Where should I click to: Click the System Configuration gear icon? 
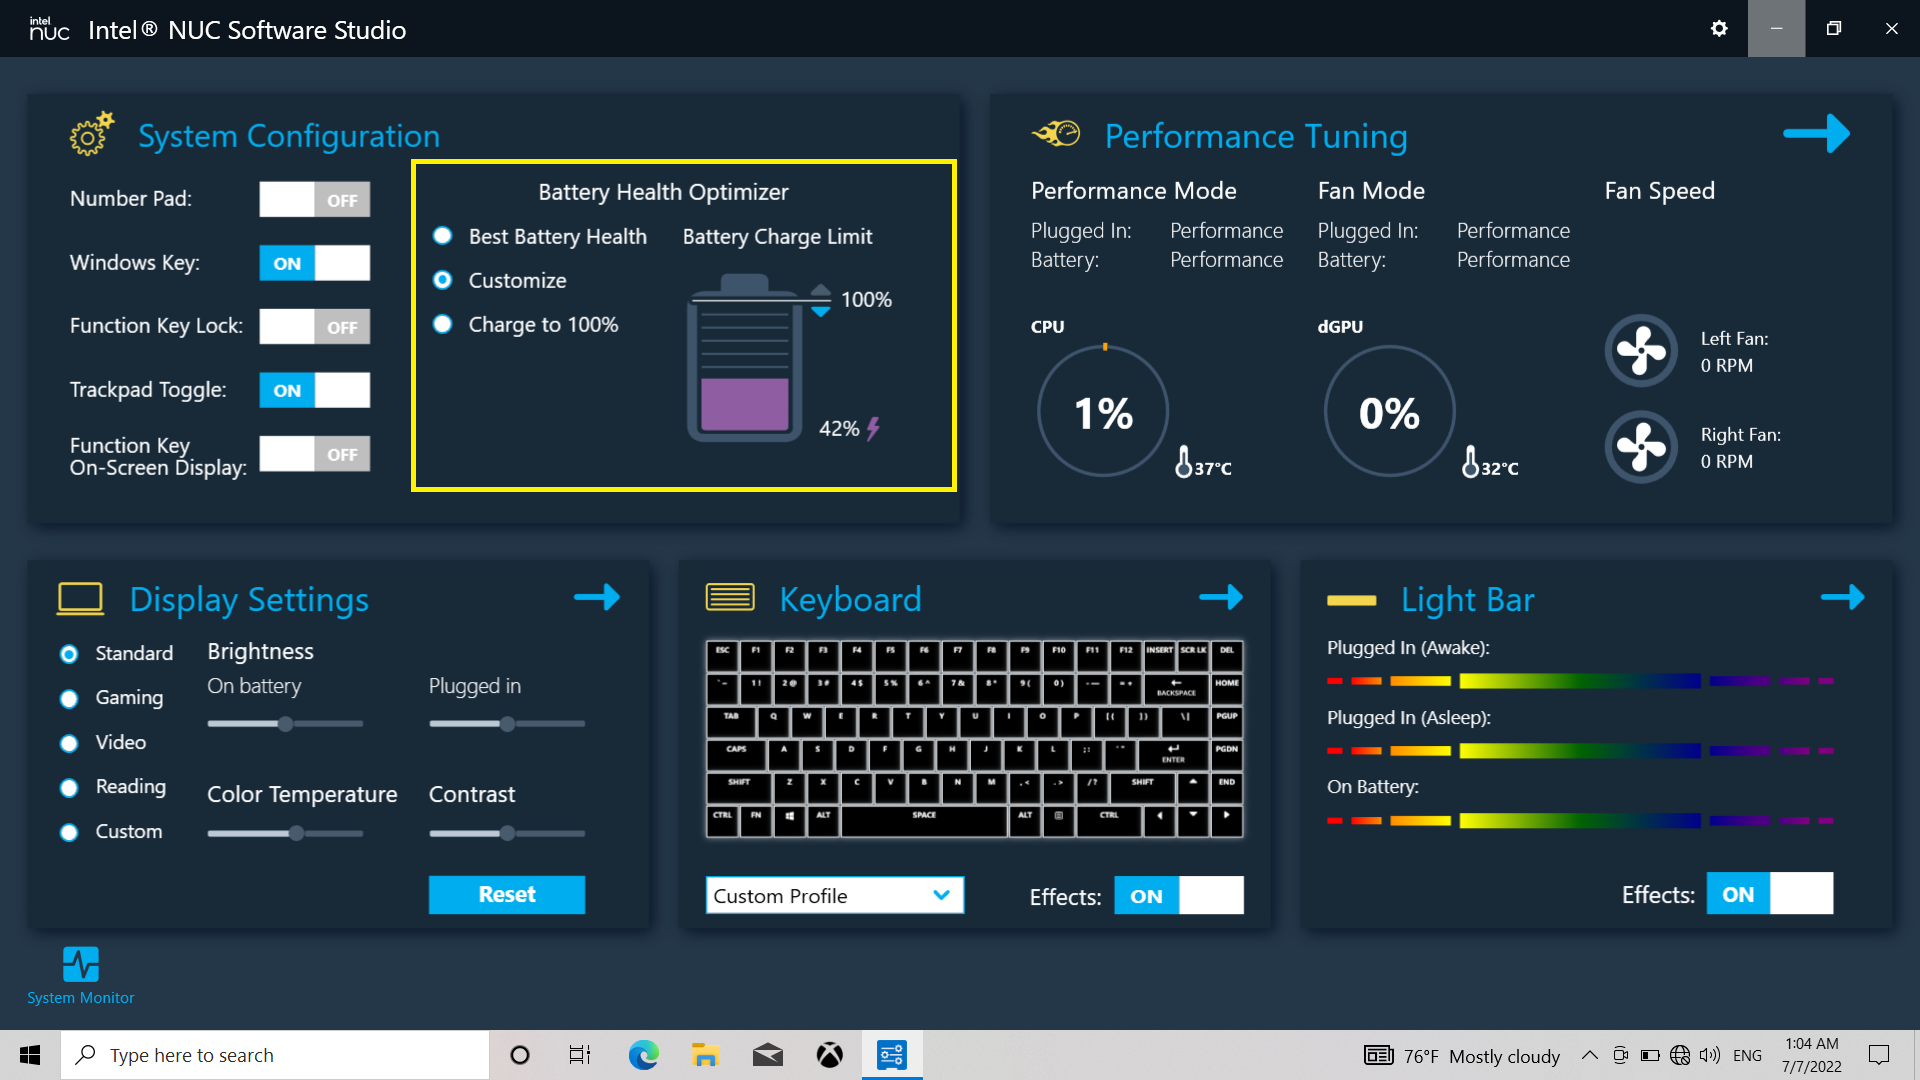click(91, 134)
